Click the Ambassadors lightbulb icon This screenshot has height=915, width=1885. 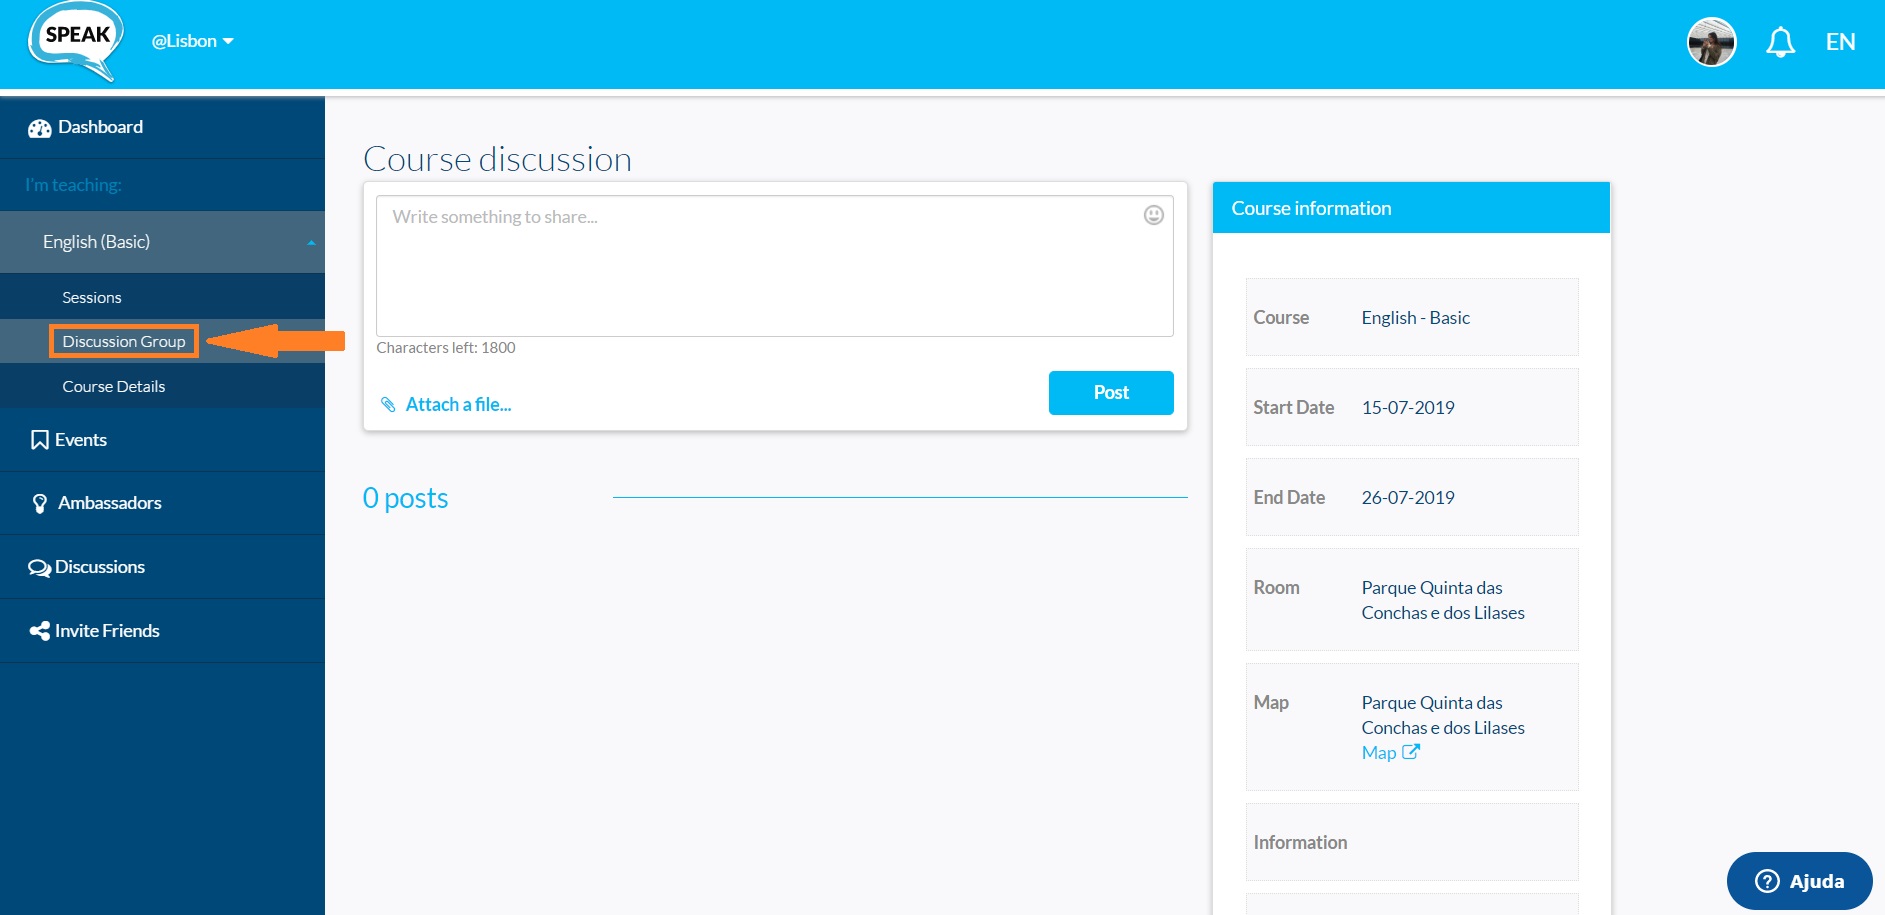pyautogui.click(x=40, y=504)
